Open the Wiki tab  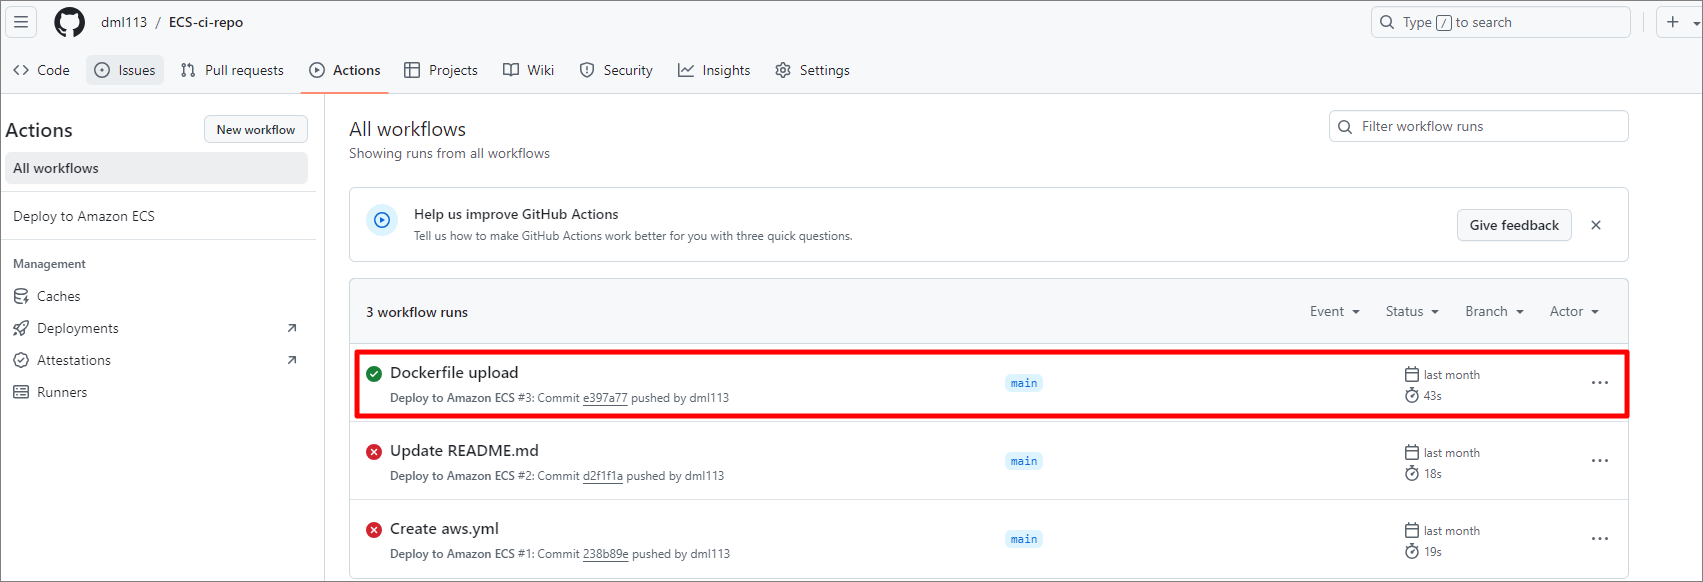528,70
